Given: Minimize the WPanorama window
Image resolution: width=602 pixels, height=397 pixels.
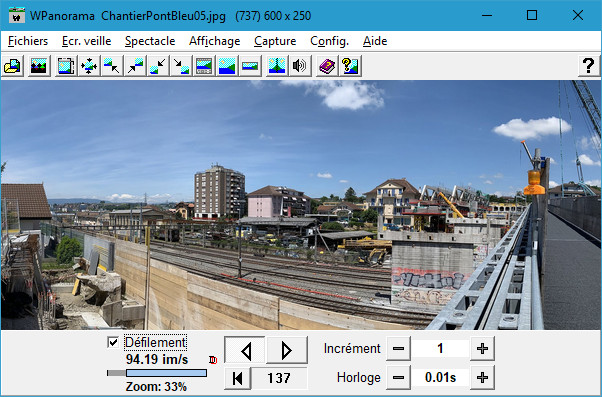Looking at the screenshot, I should [487, 15].
